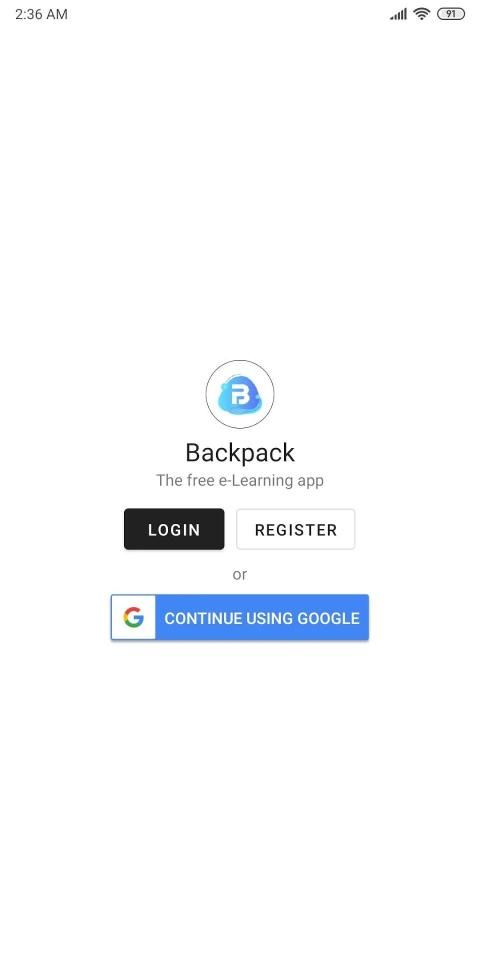Screen dimensions: 480x960
Task: Tap the Wi-Fi status icon
Action: click(x=421, y=13)
